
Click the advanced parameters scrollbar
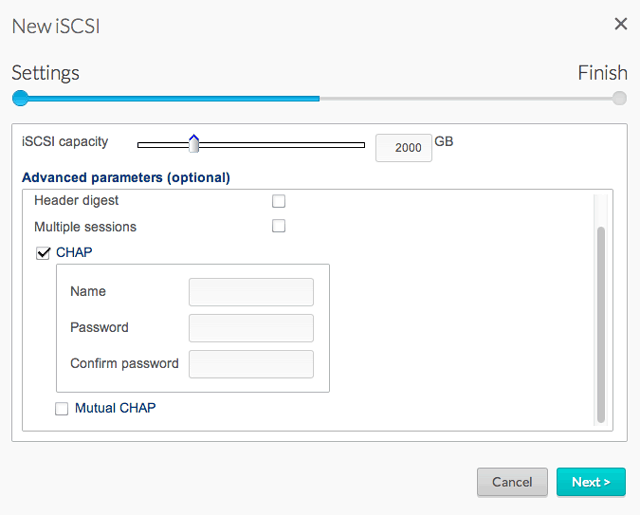coord(601,320)
